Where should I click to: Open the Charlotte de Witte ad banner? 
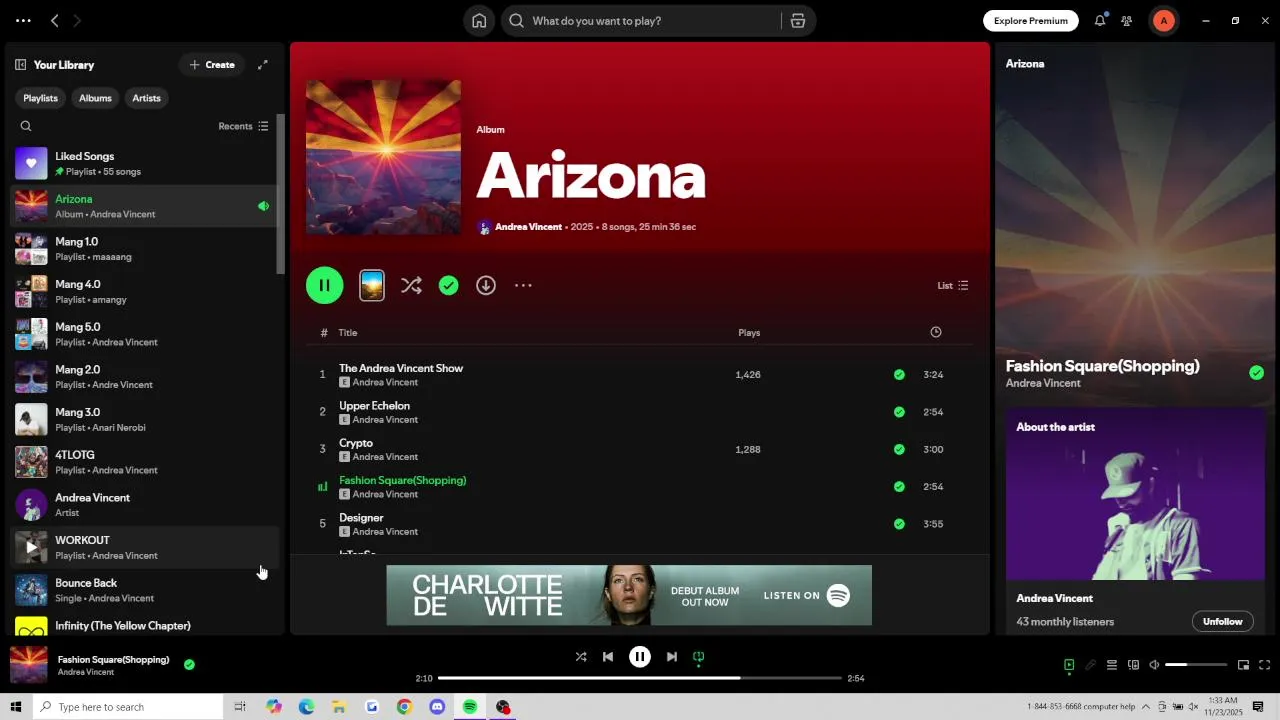pos(629,595)
